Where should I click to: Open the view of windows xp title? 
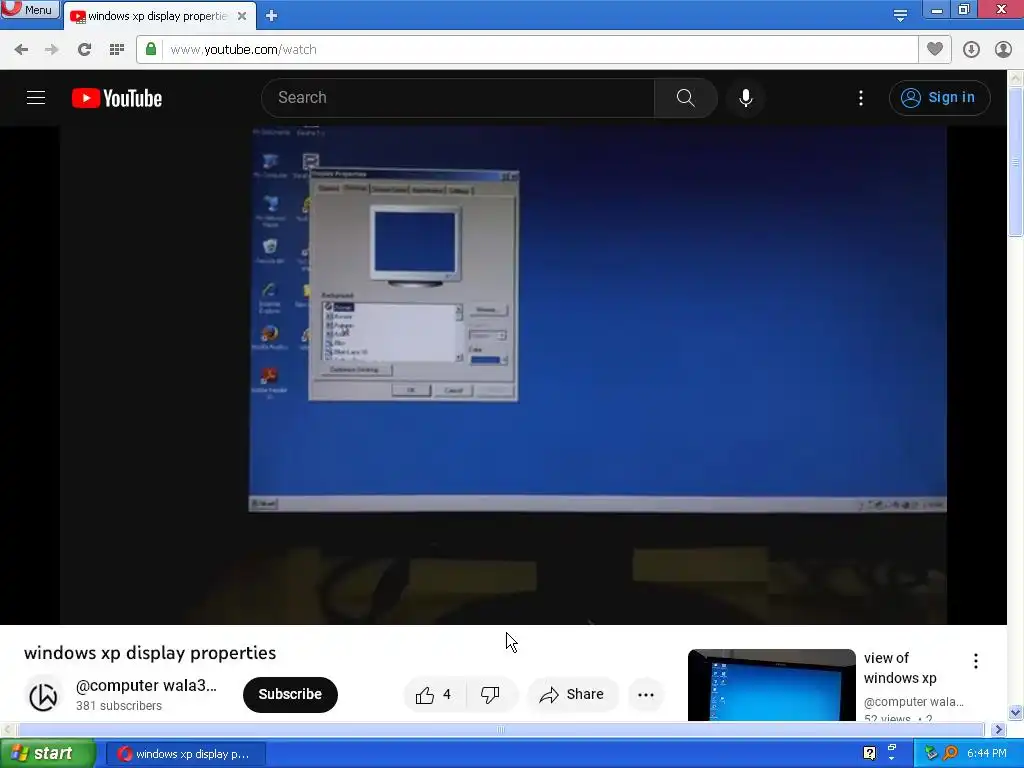[x=900, y=668]
